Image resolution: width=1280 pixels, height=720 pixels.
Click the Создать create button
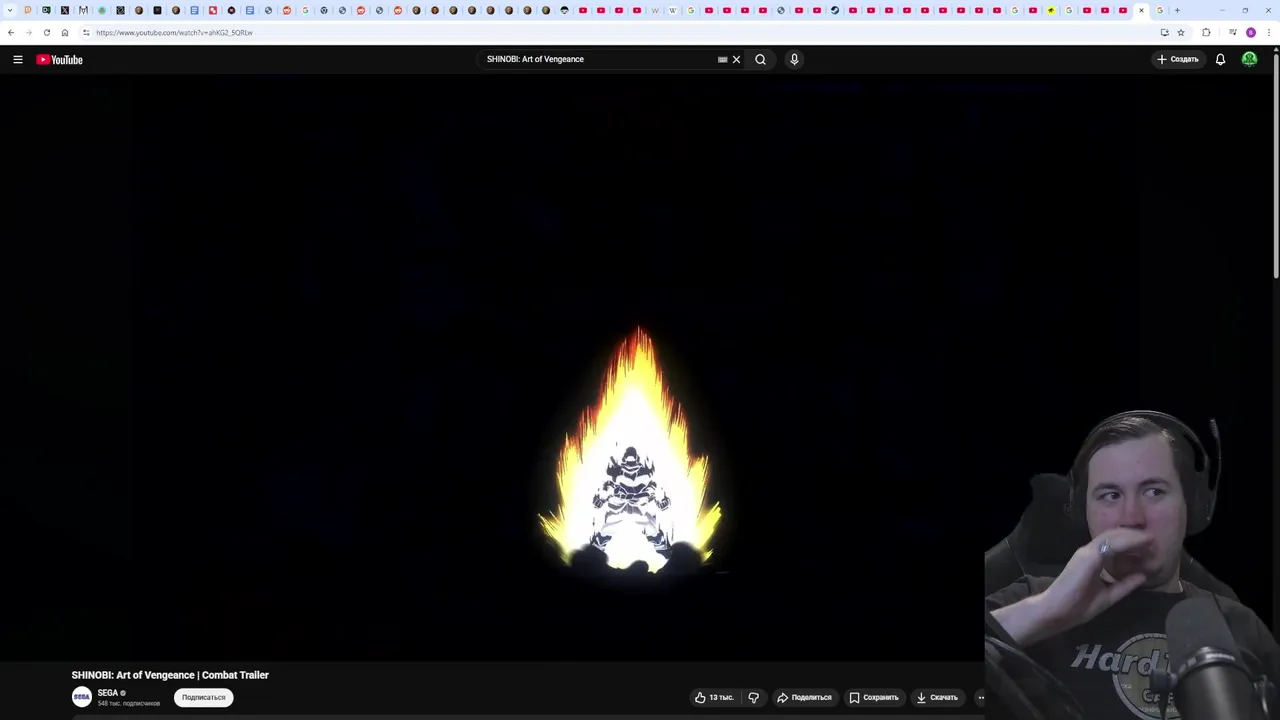click(1178, 59)
